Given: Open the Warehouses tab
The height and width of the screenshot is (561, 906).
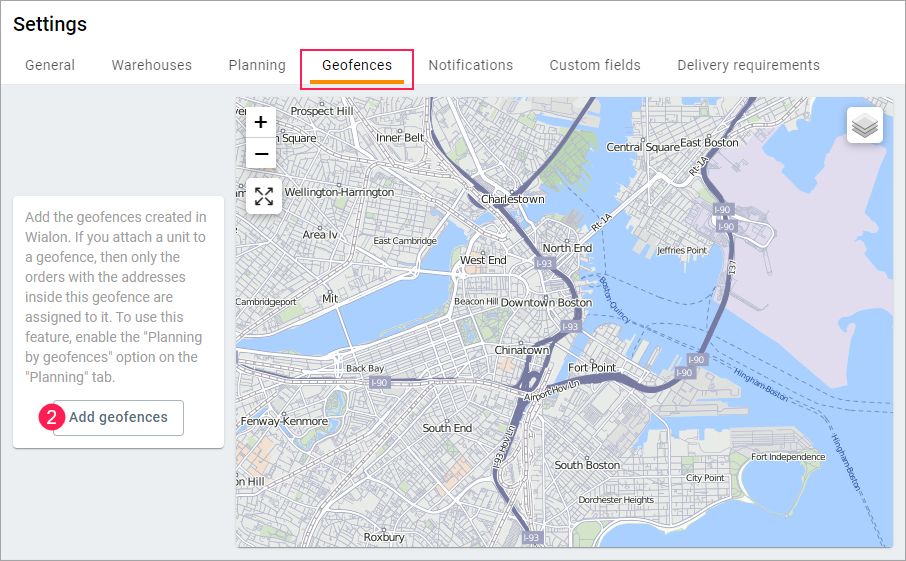Looking at the screenshot, I should pos(151,65).
